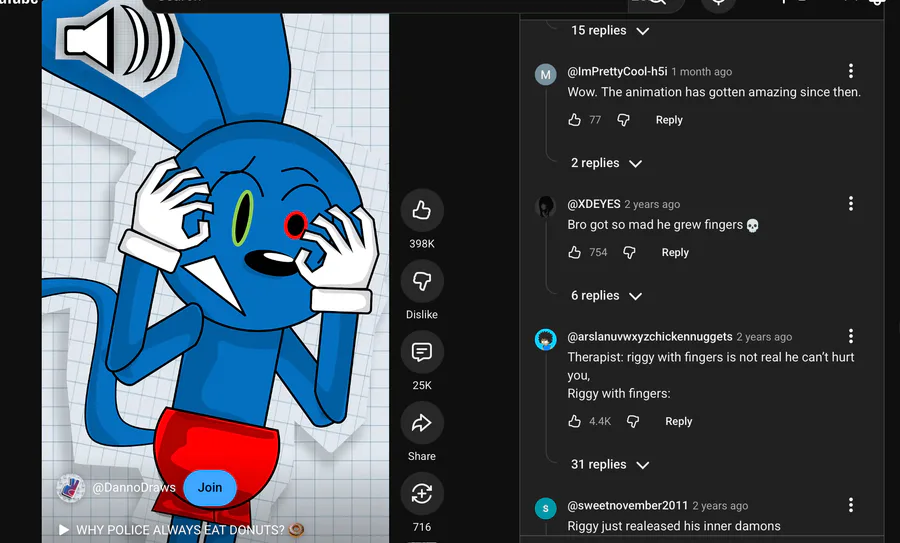Click text 'Wow. The animation has gotten amazing since then.'
The height and width of the screenshot is (543, 900).
click(714, 92)
